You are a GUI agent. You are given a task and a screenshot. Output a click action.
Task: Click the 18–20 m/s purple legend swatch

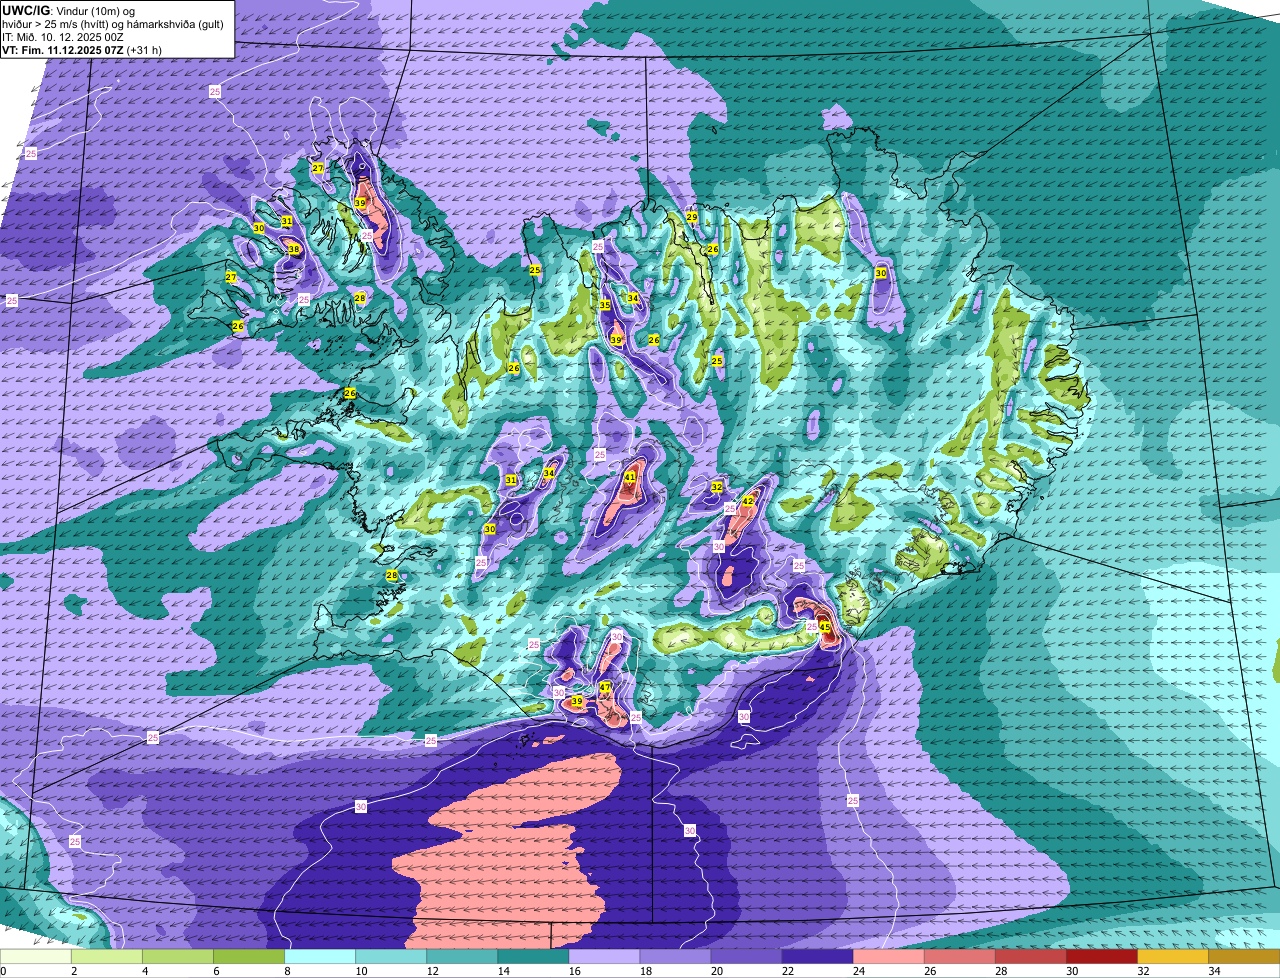point(675,957)
